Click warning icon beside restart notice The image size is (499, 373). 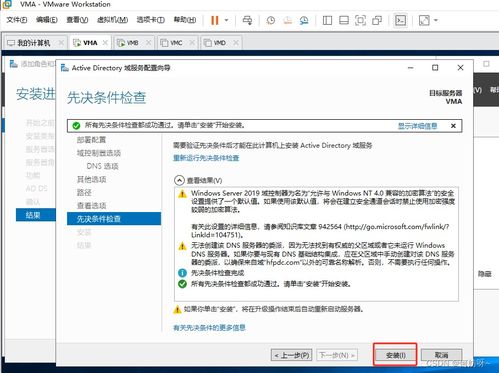click(x=177, y=309)
